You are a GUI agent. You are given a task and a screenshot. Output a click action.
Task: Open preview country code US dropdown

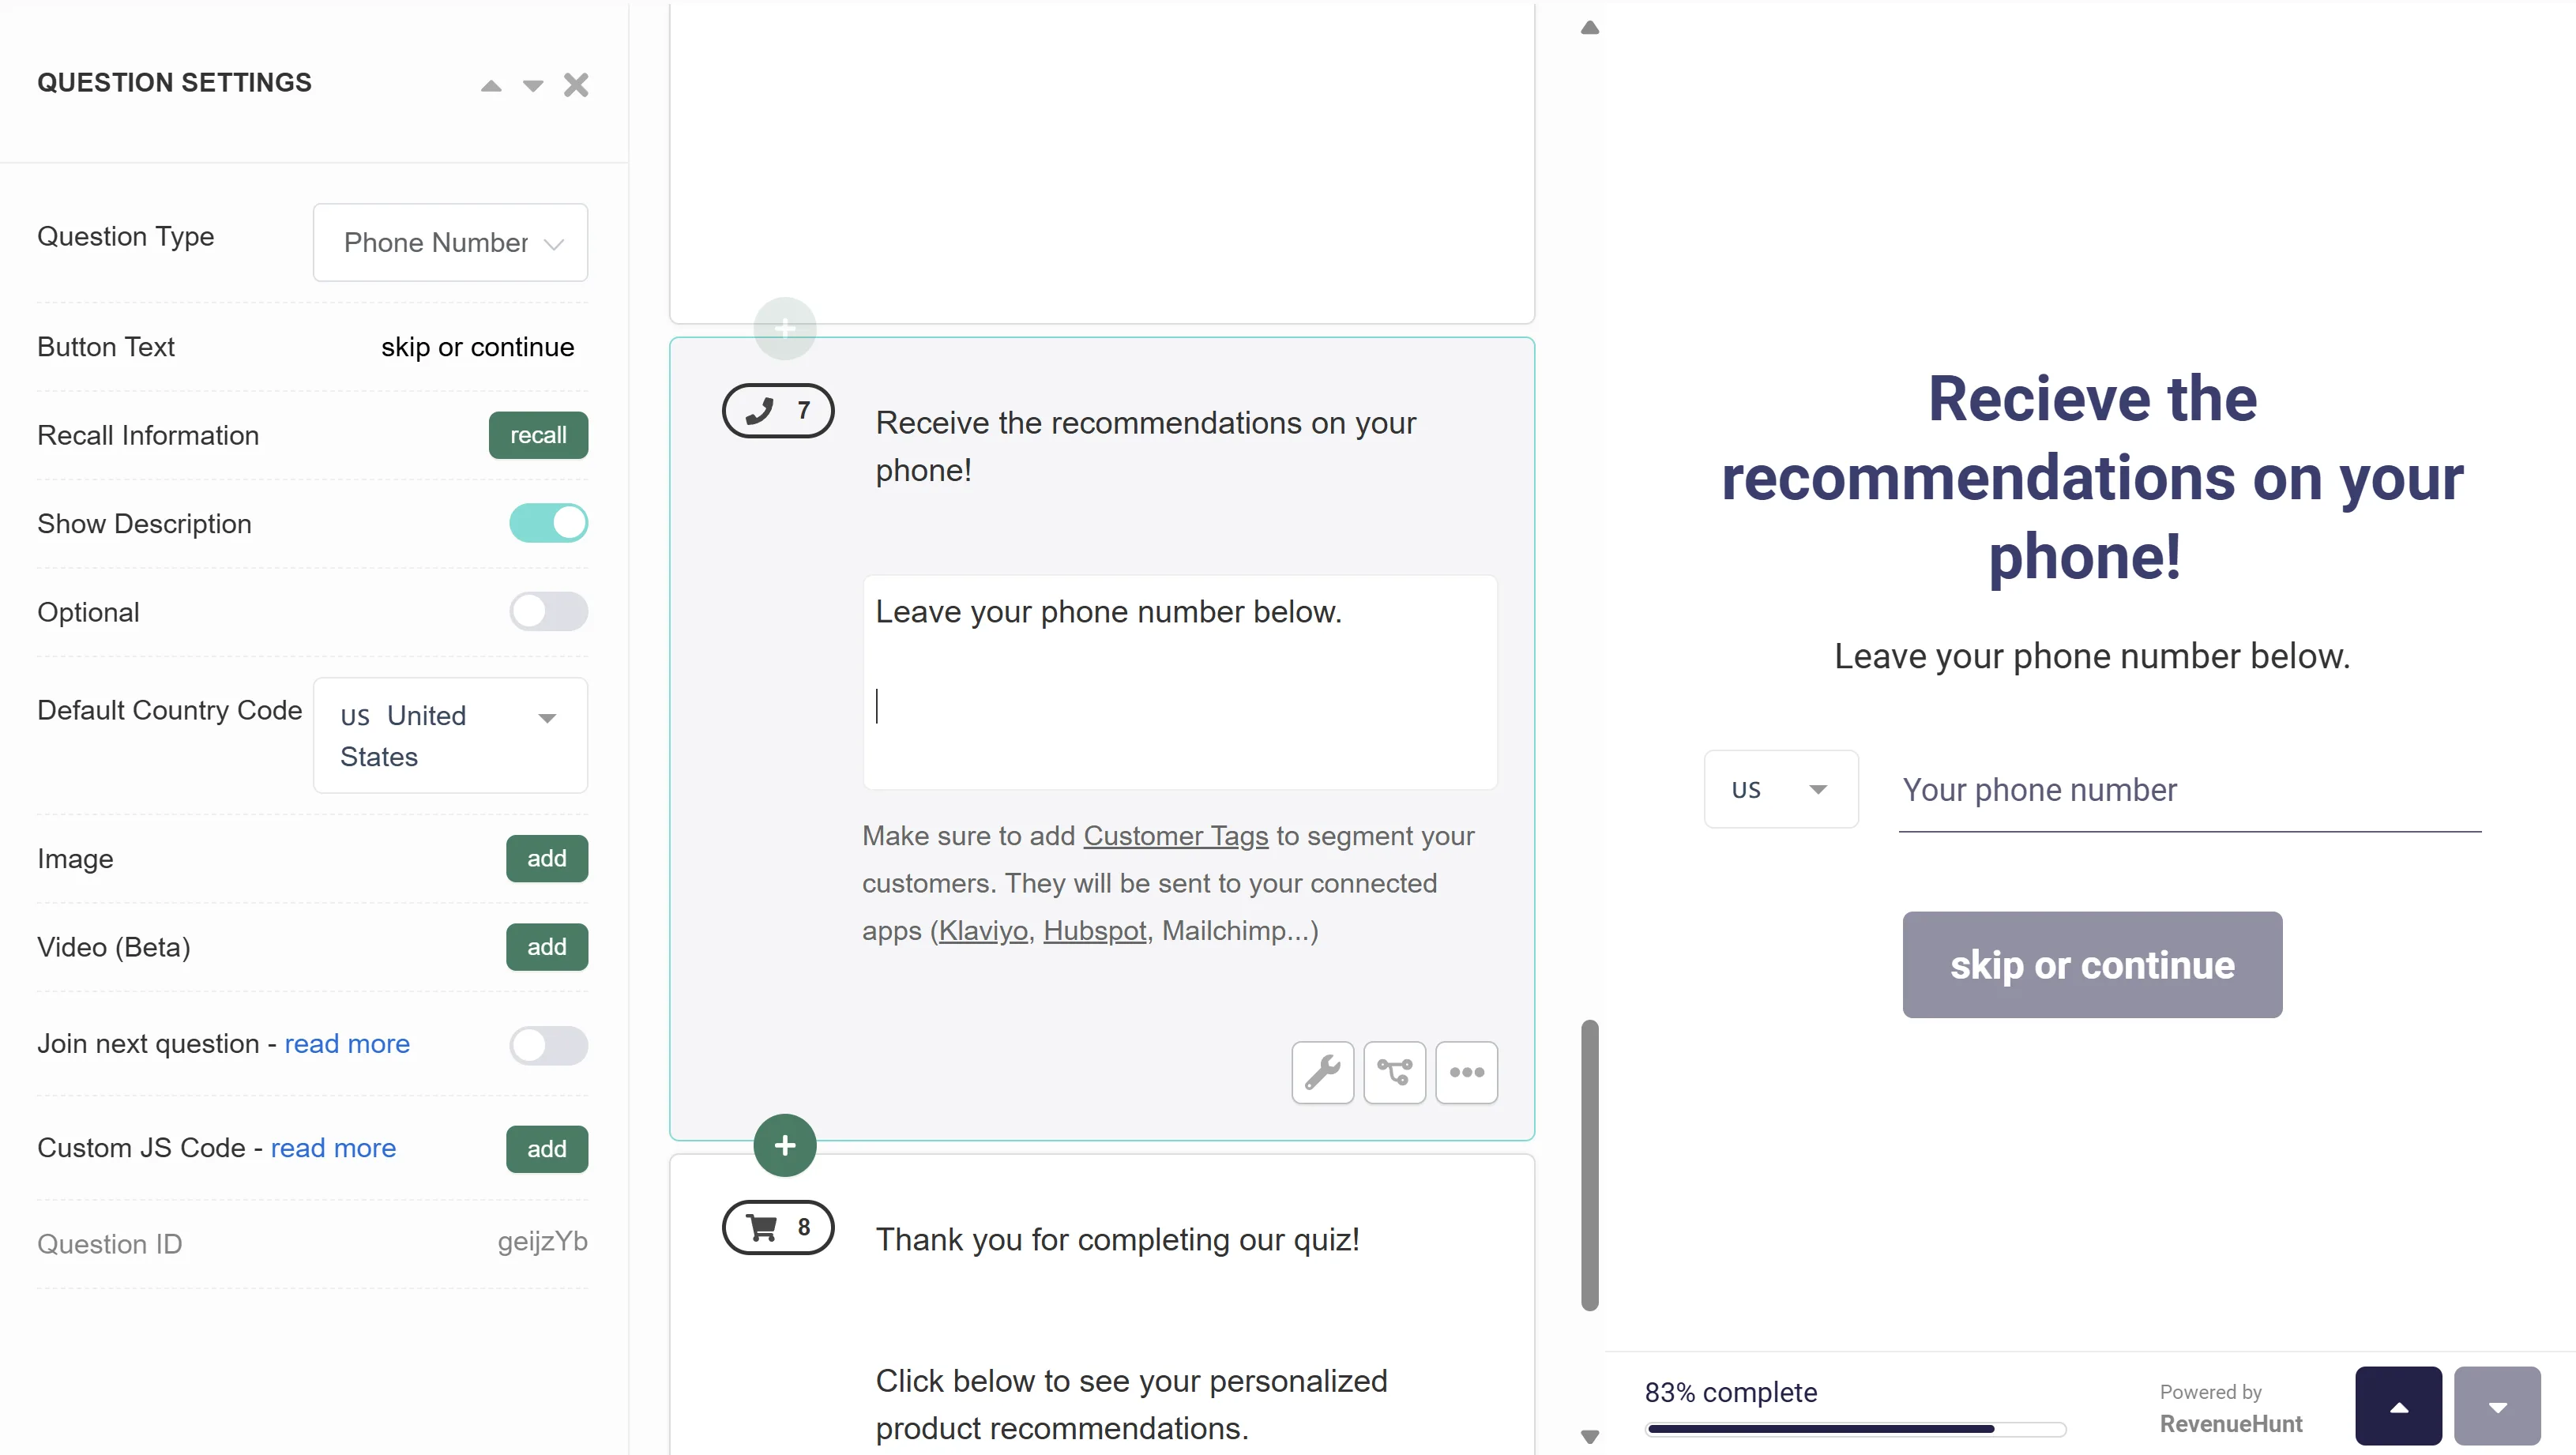coord(1781,789)
